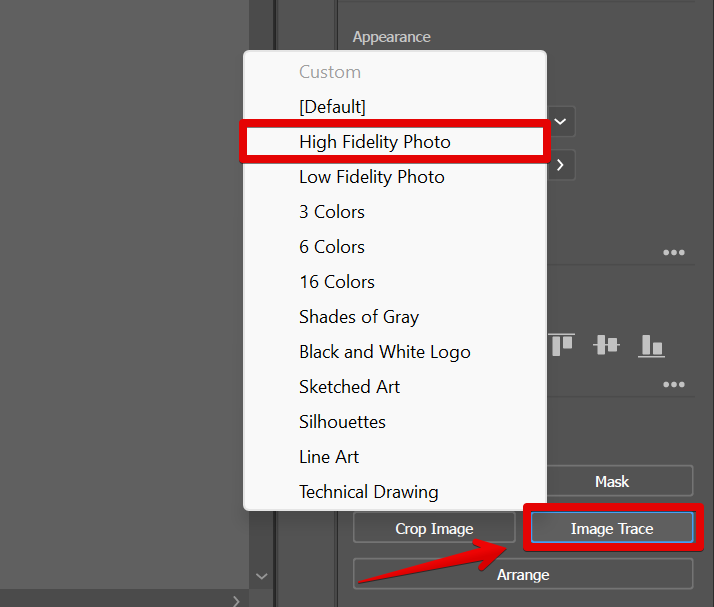
Task: Choose the Low Fidelity Photo preset
Action: (372, 177)
